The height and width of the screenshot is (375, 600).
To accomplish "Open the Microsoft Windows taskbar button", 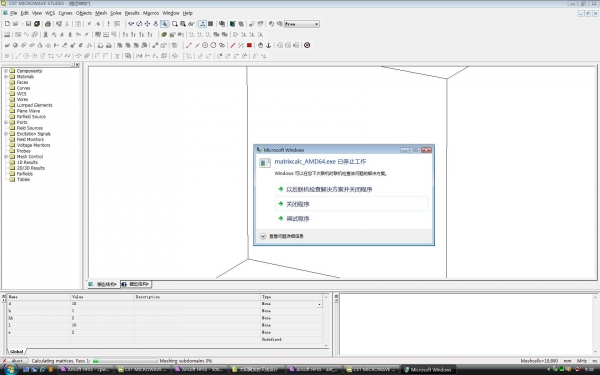I will click(429, 370).
